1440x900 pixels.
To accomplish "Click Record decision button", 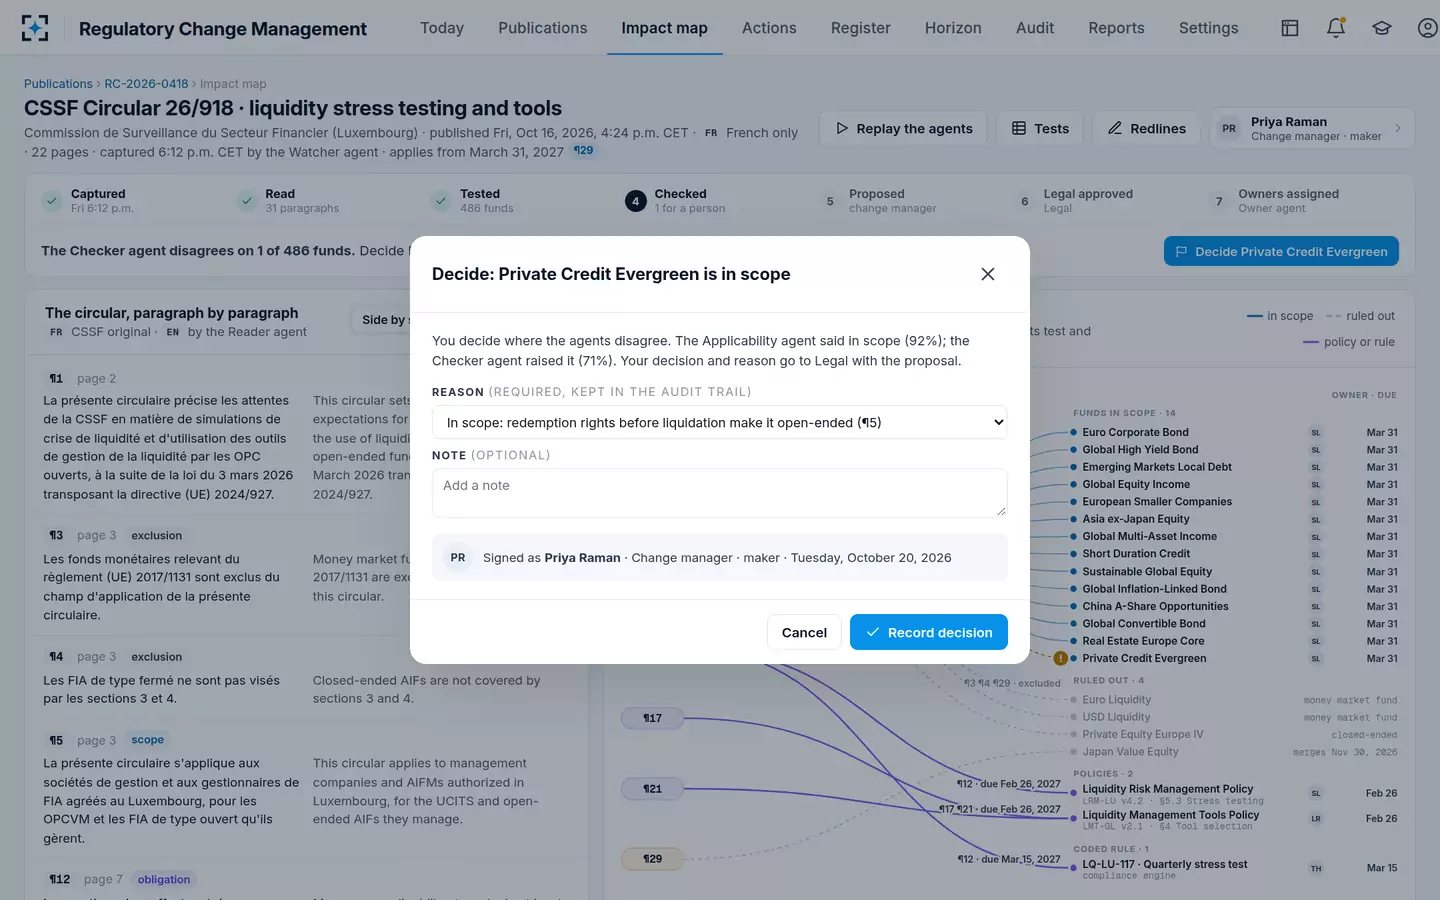I will [x=928, y=632].
